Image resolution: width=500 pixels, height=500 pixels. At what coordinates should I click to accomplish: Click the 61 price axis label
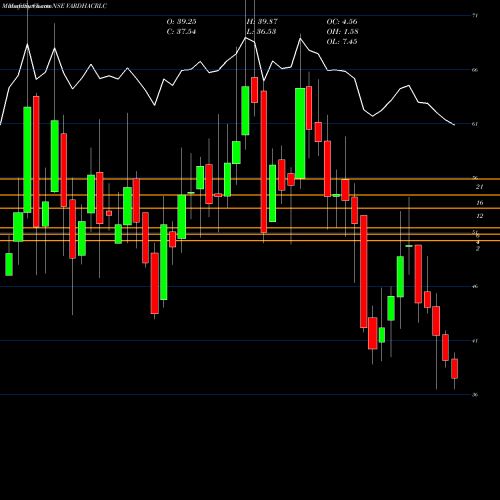click(475, 124)
